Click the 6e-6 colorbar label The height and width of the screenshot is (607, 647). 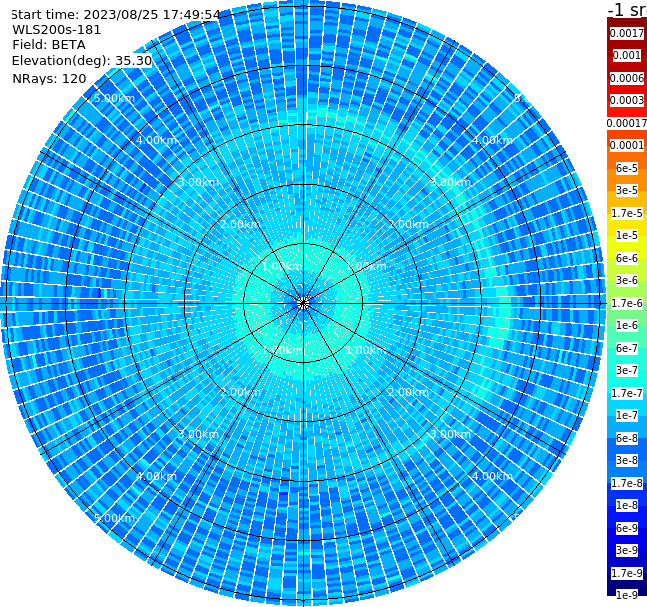pyautogui.click(x=627, y=258)
